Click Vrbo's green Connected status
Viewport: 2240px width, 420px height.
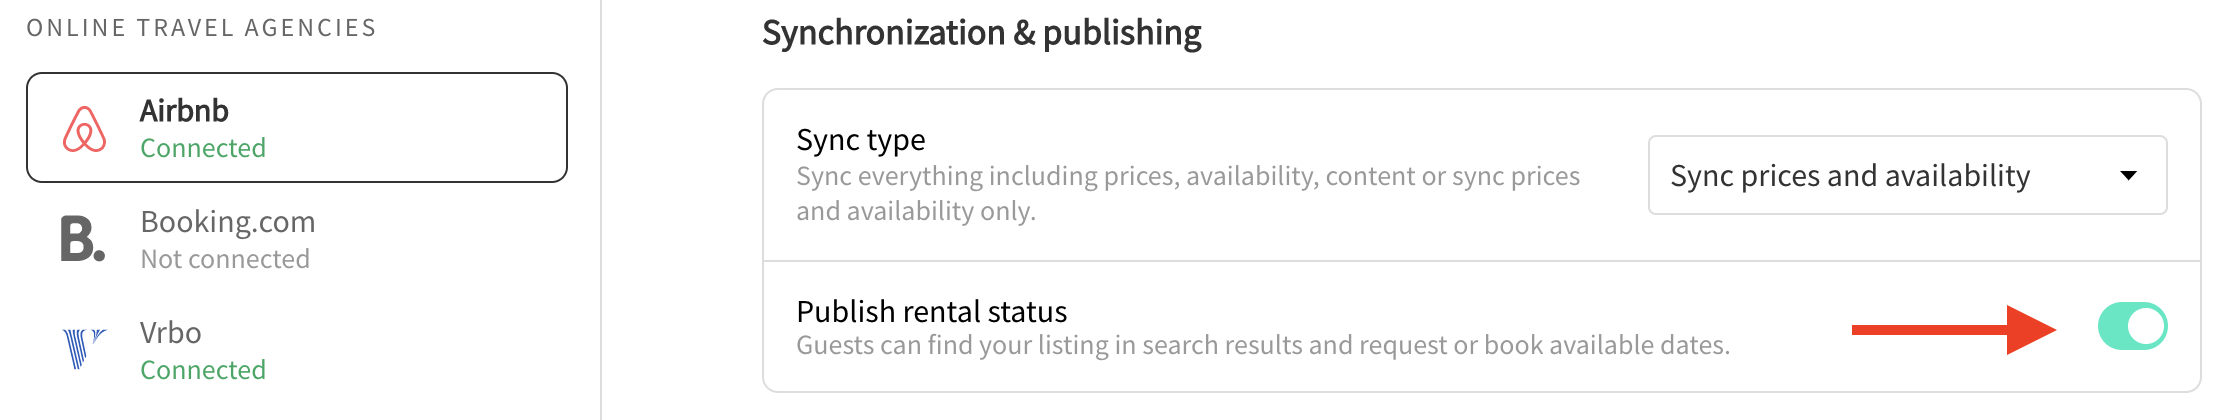pyautogui.click(x=203, y=370)
